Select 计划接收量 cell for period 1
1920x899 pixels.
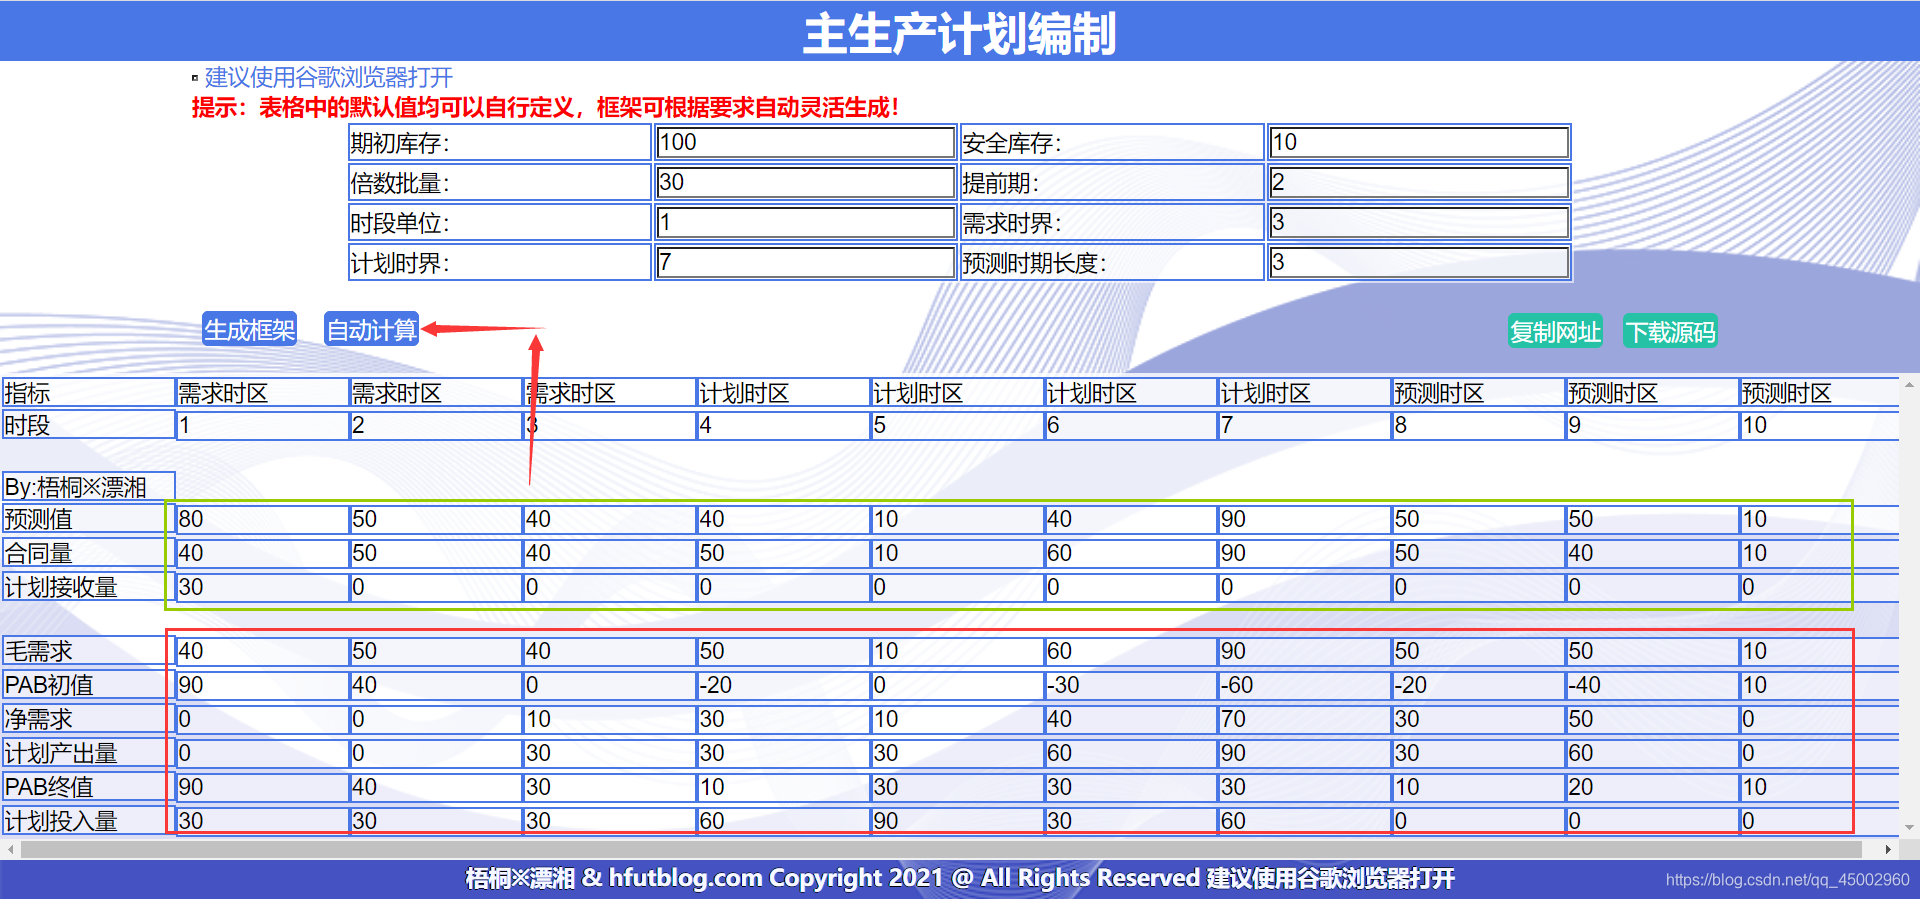[262, 587]
